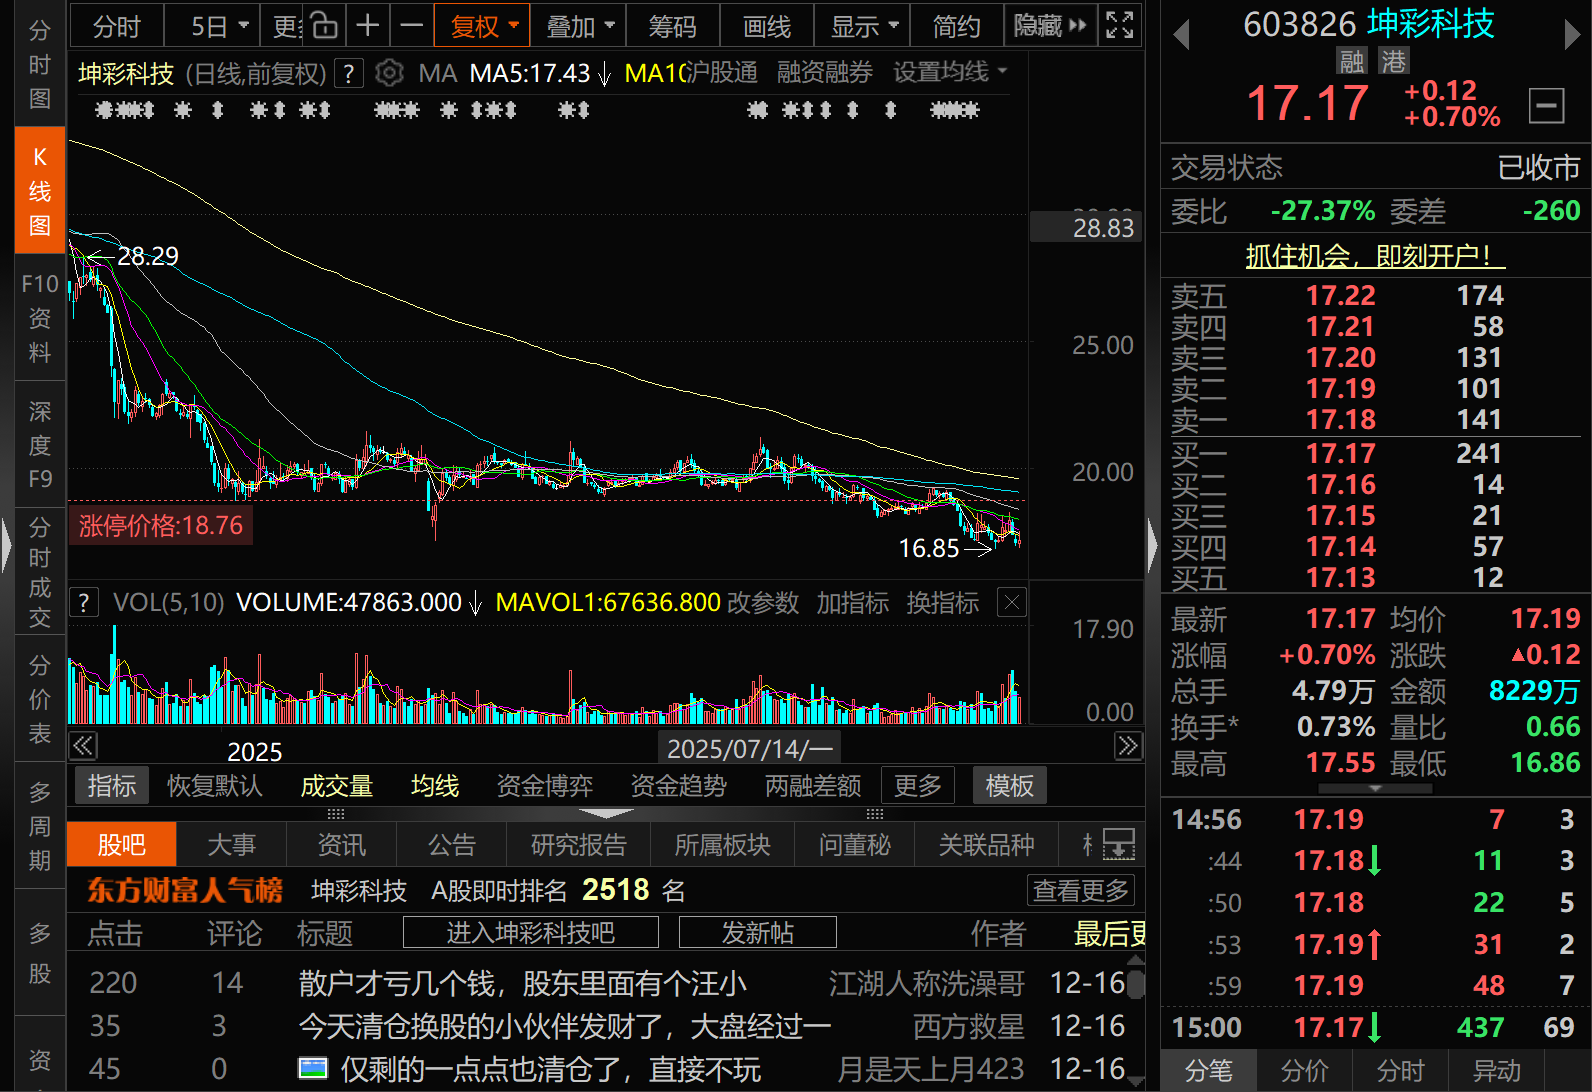Click the 进入坤彩科技吧 button
The image size is (1592, 1092).
tap(530, 933)
